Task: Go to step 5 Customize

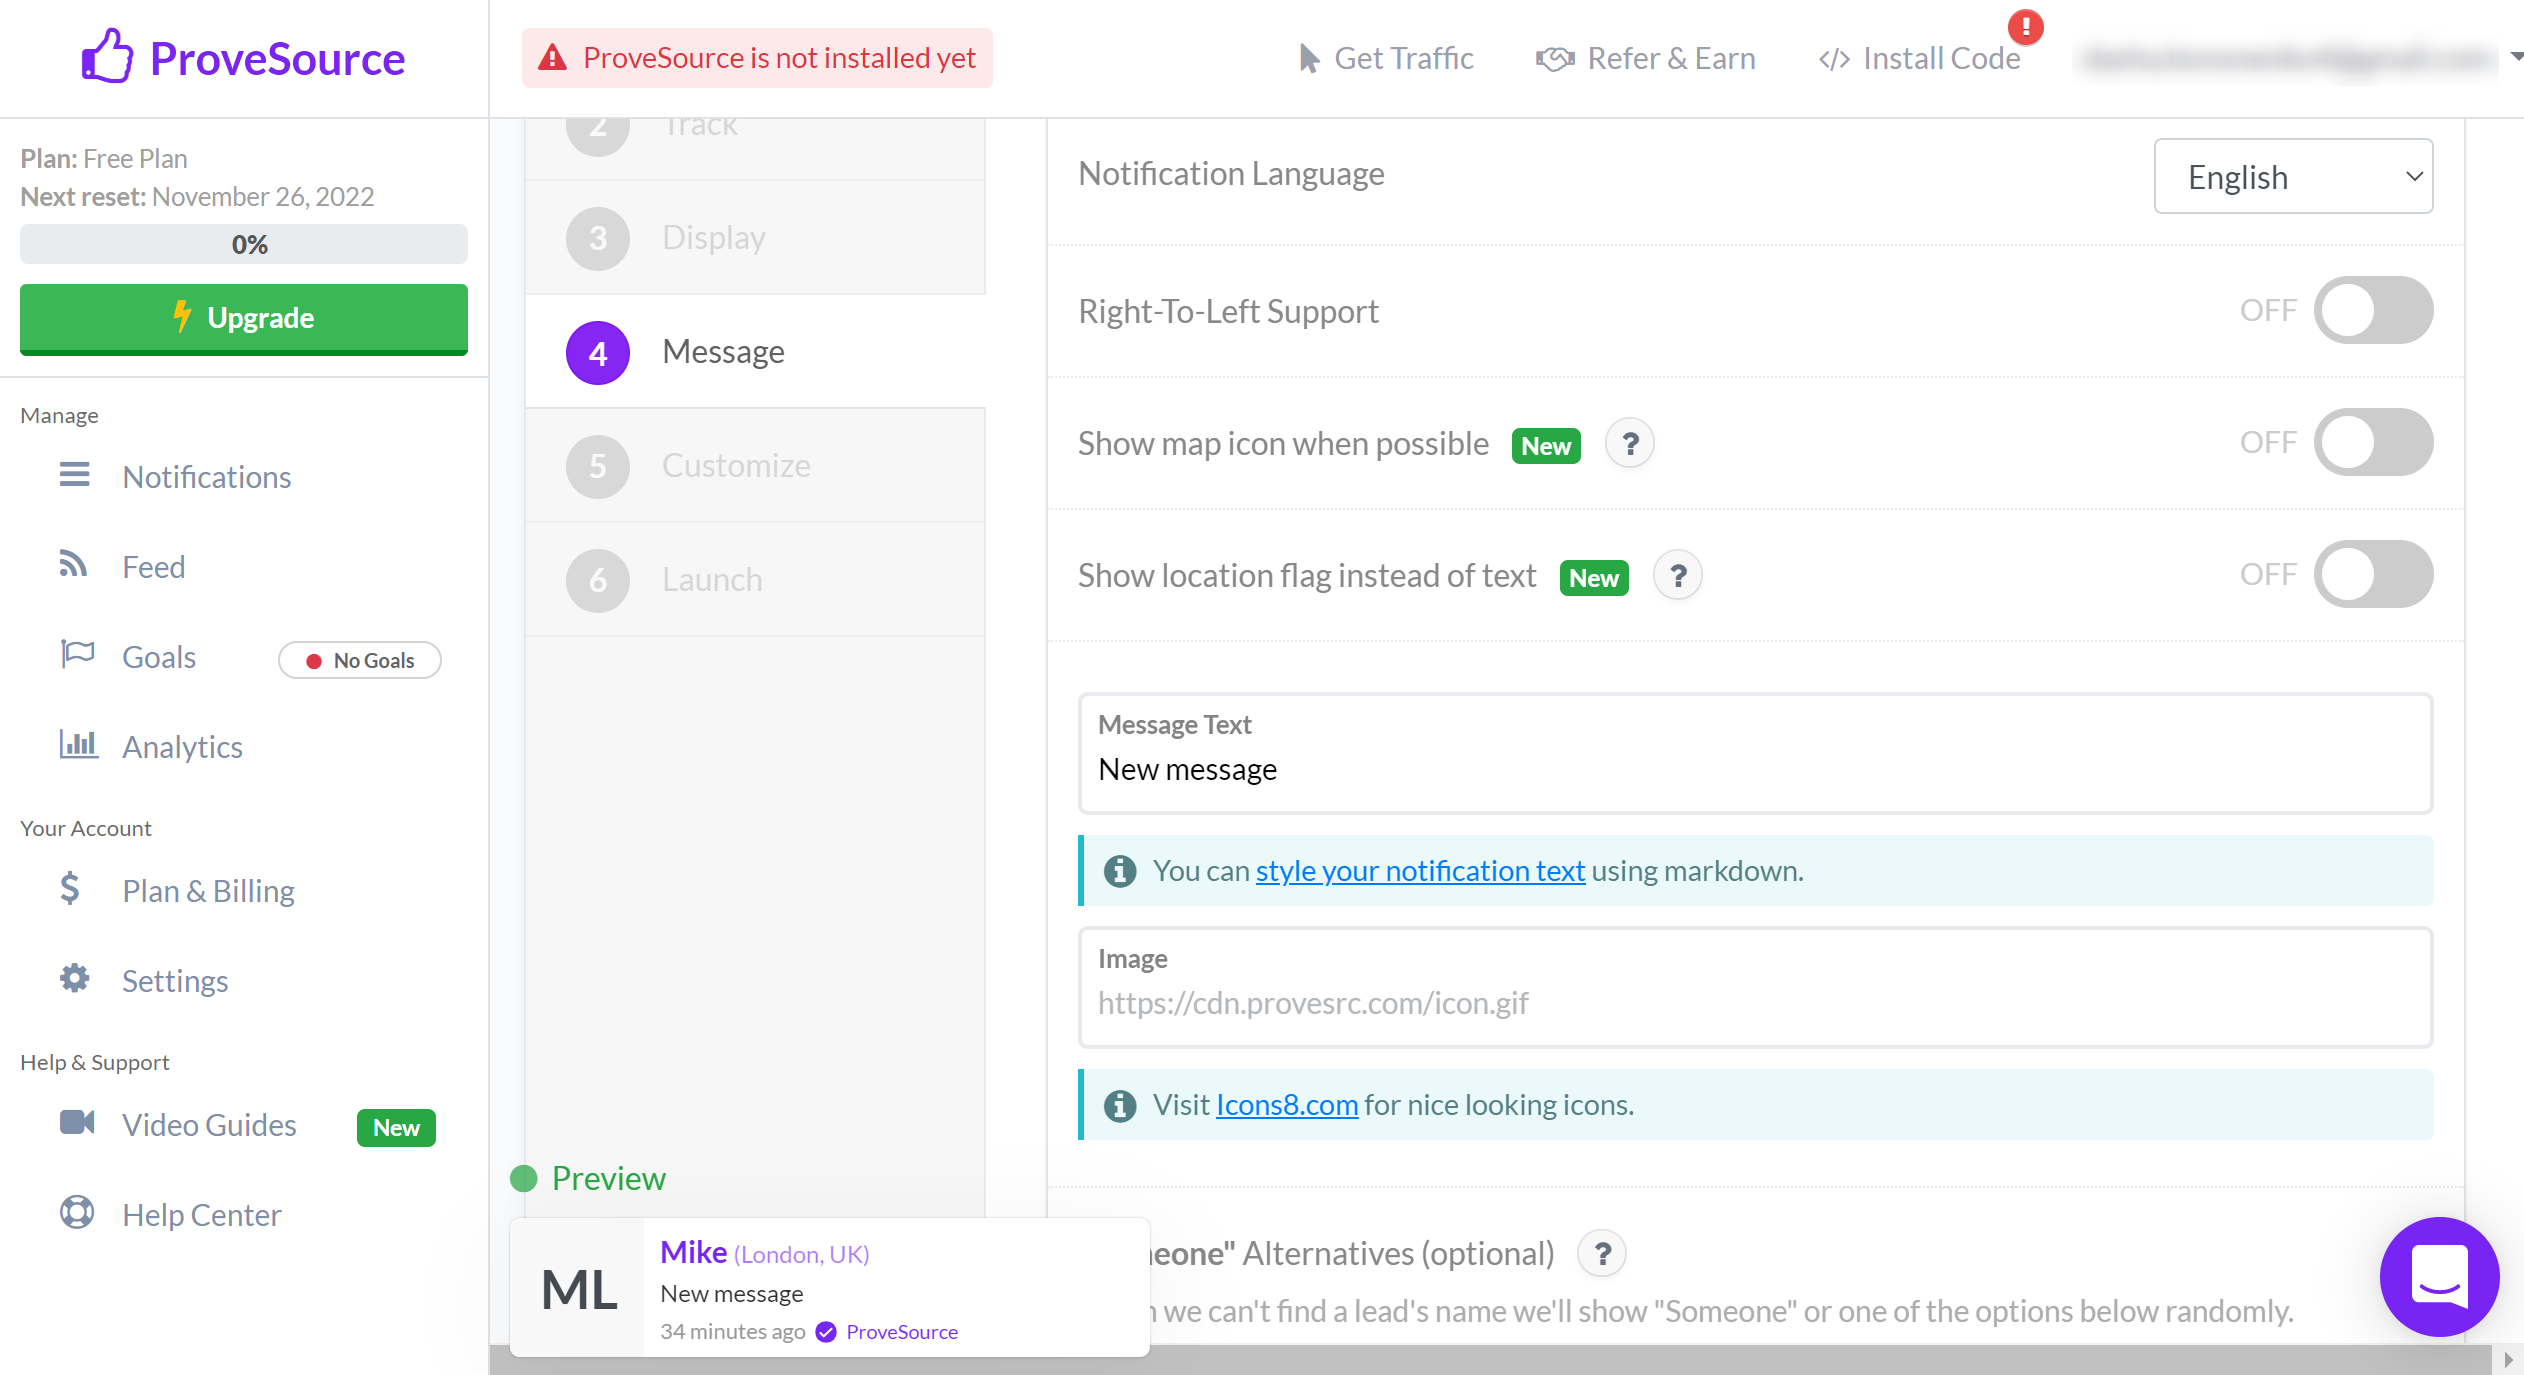Action: point(755,466)
